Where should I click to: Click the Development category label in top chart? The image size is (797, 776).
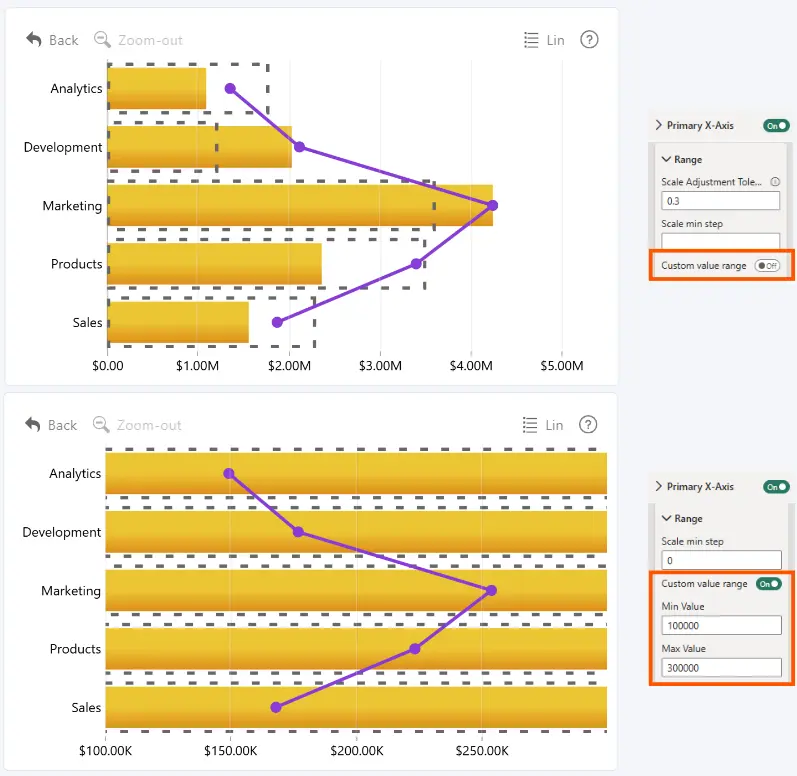(x=63, y=147)
